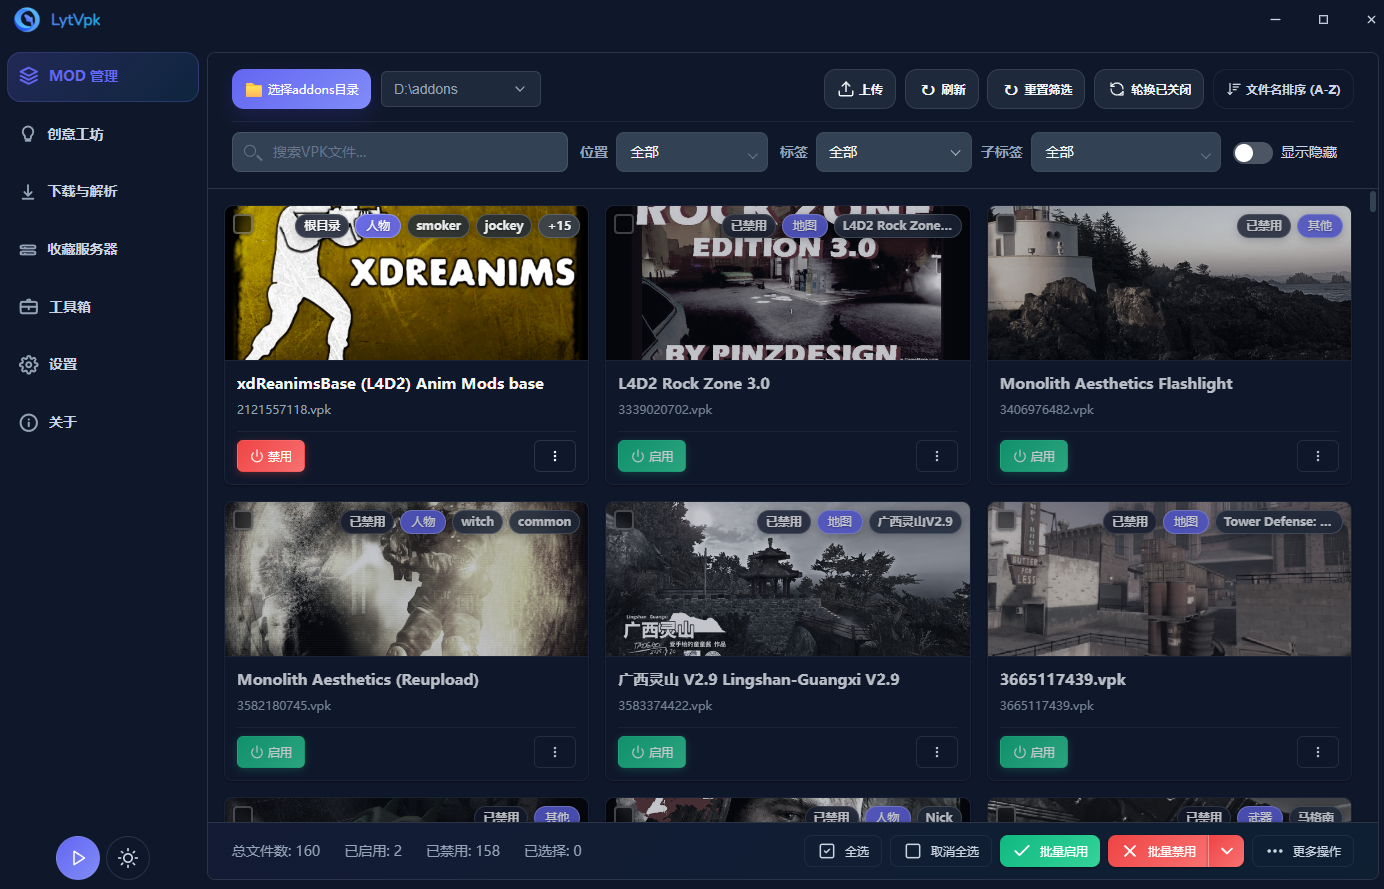Open three-dot menu for xdReanimsBase mod
This screenshot has height=889, width=1384.
(555, 456)
